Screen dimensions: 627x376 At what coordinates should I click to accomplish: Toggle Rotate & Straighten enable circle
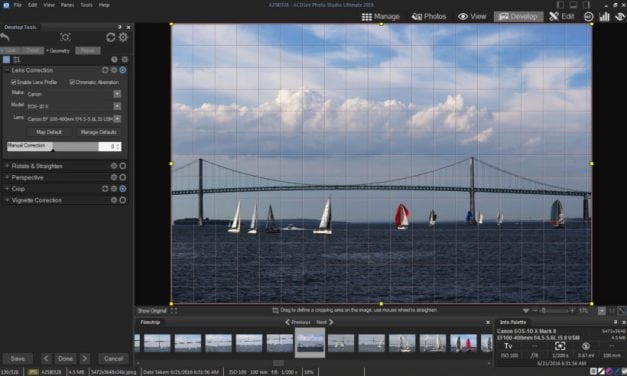pyautogui.click(x=123, y=166)
